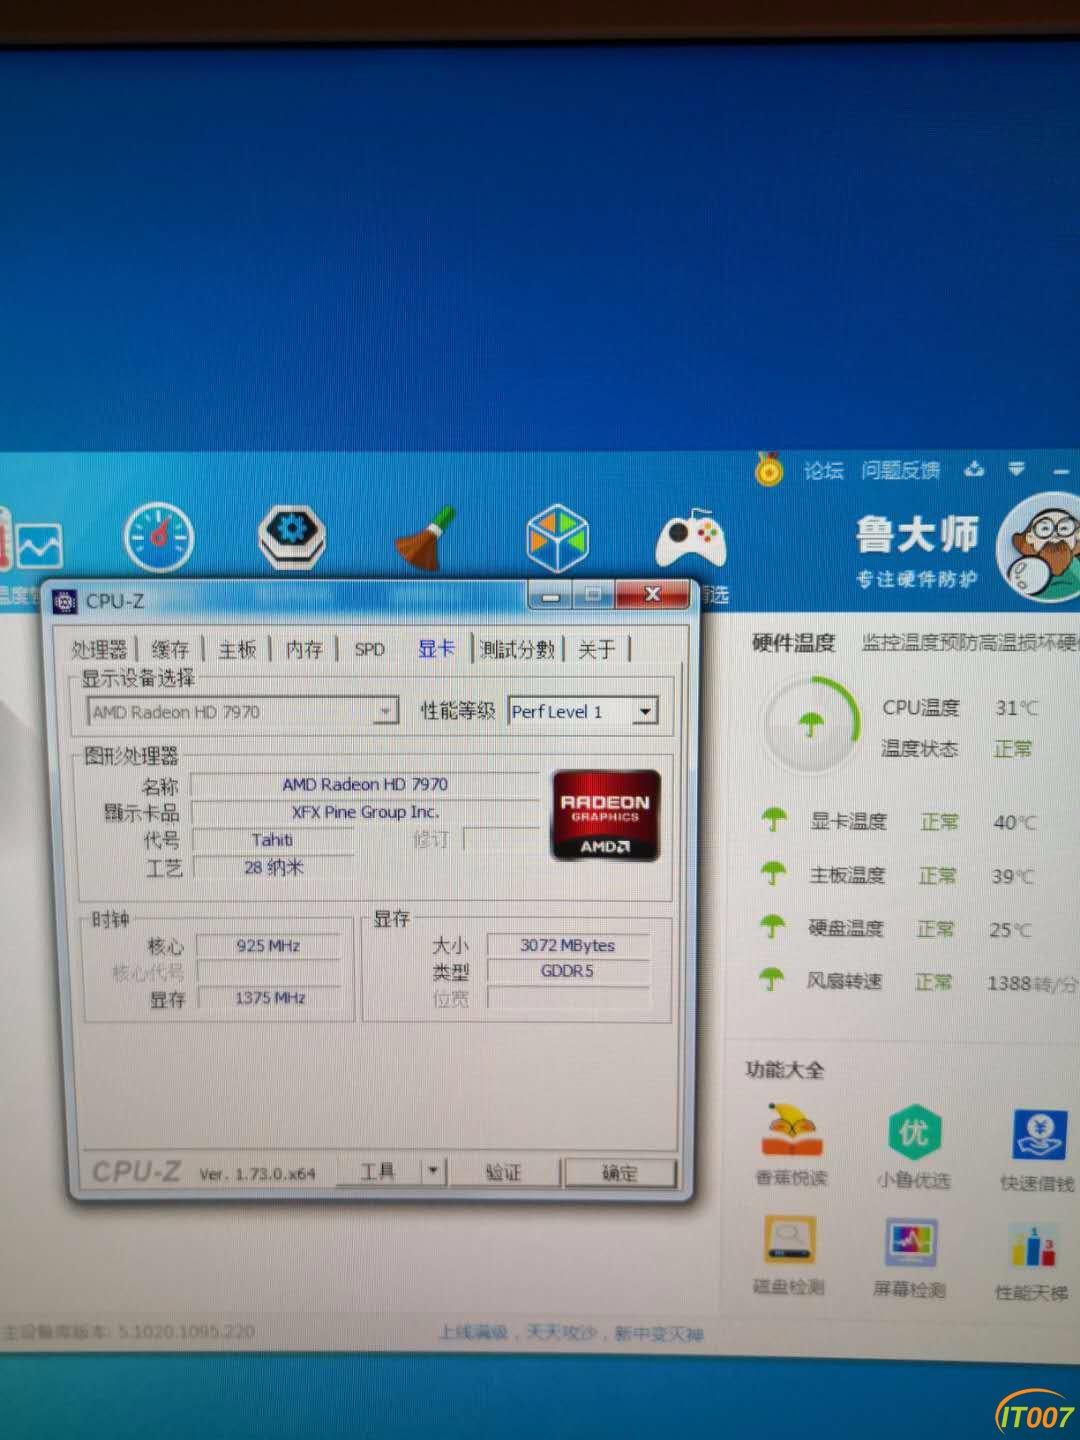The width and height of the screenshot is (1080, 1440).
Task: Click the 显卡温度 40℃ reading
Action: (x=1014, y=822)
